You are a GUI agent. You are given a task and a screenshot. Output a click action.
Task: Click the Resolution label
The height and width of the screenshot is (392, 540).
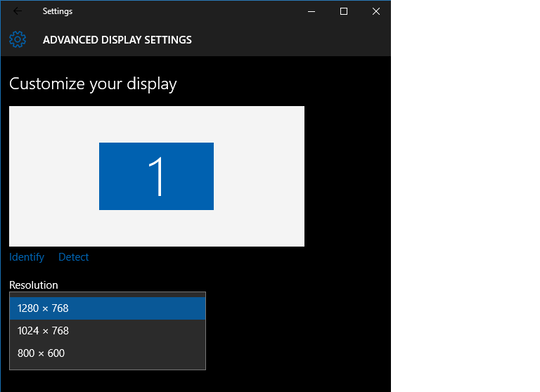pyautogui.click(x=34, y=285)
